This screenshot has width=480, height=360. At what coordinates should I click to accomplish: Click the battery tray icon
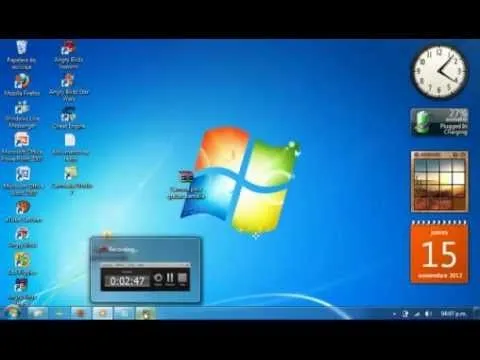point(428,314)
